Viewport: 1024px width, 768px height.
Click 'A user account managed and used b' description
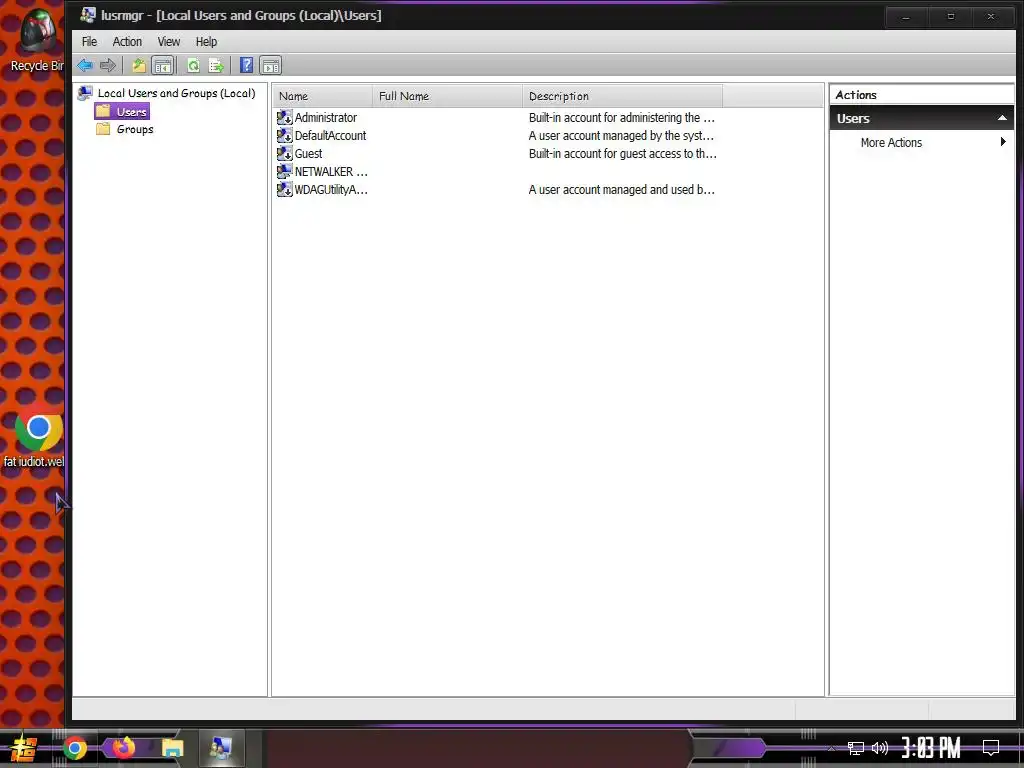click(x=622, y=189)
